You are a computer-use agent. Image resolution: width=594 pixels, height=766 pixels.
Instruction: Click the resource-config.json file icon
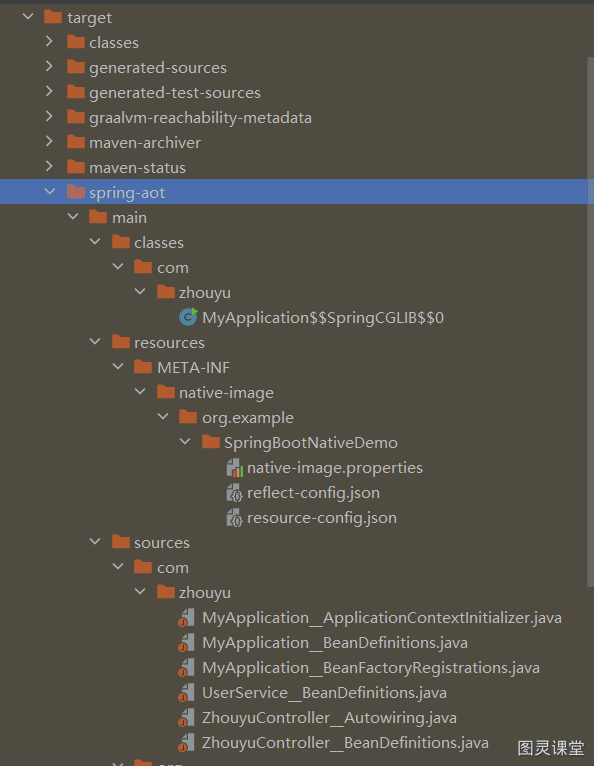tap(234, 518)
